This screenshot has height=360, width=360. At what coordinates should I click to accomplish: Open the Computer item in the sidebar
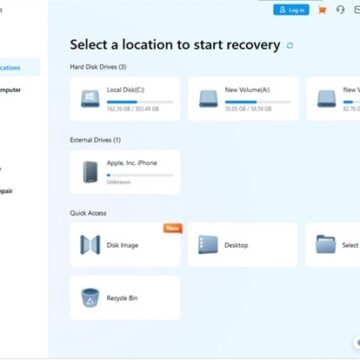coord(11,90)
